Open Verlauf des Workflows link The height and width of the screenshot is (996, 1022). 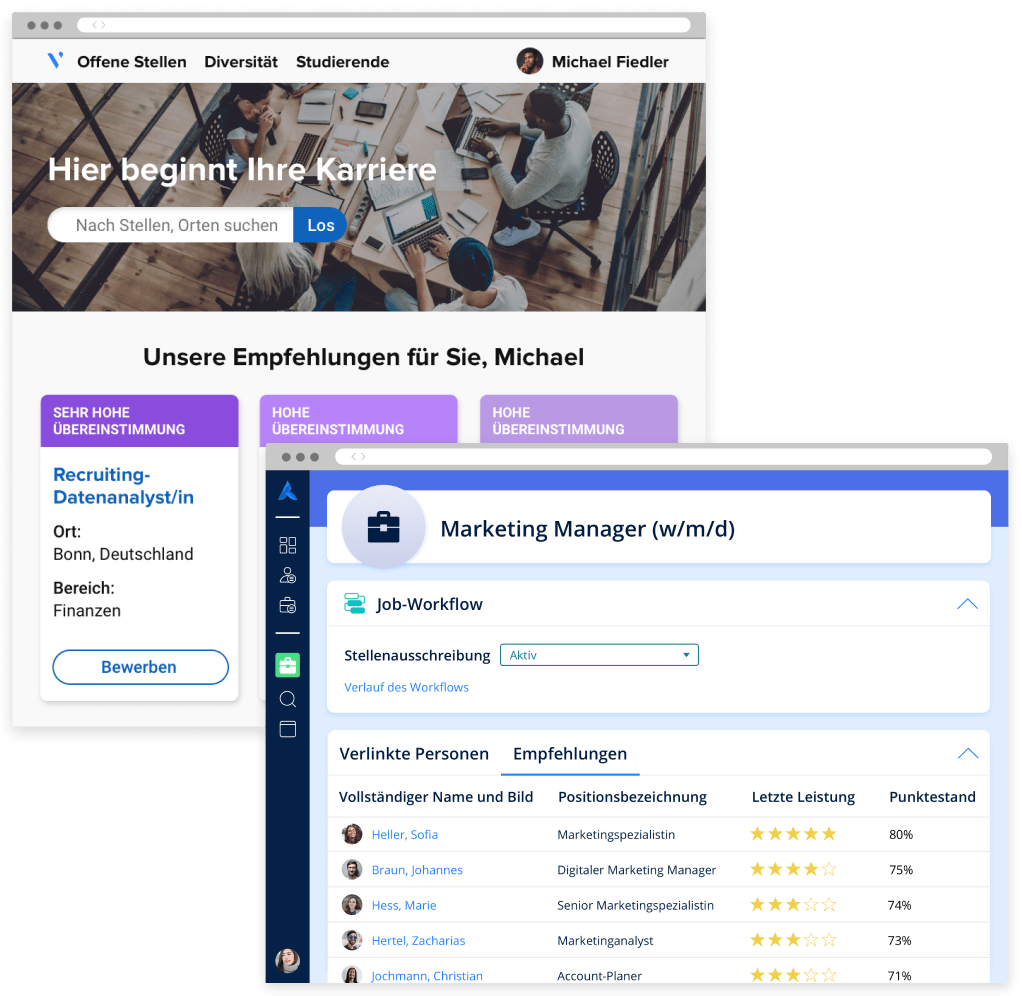click(406, 687)
